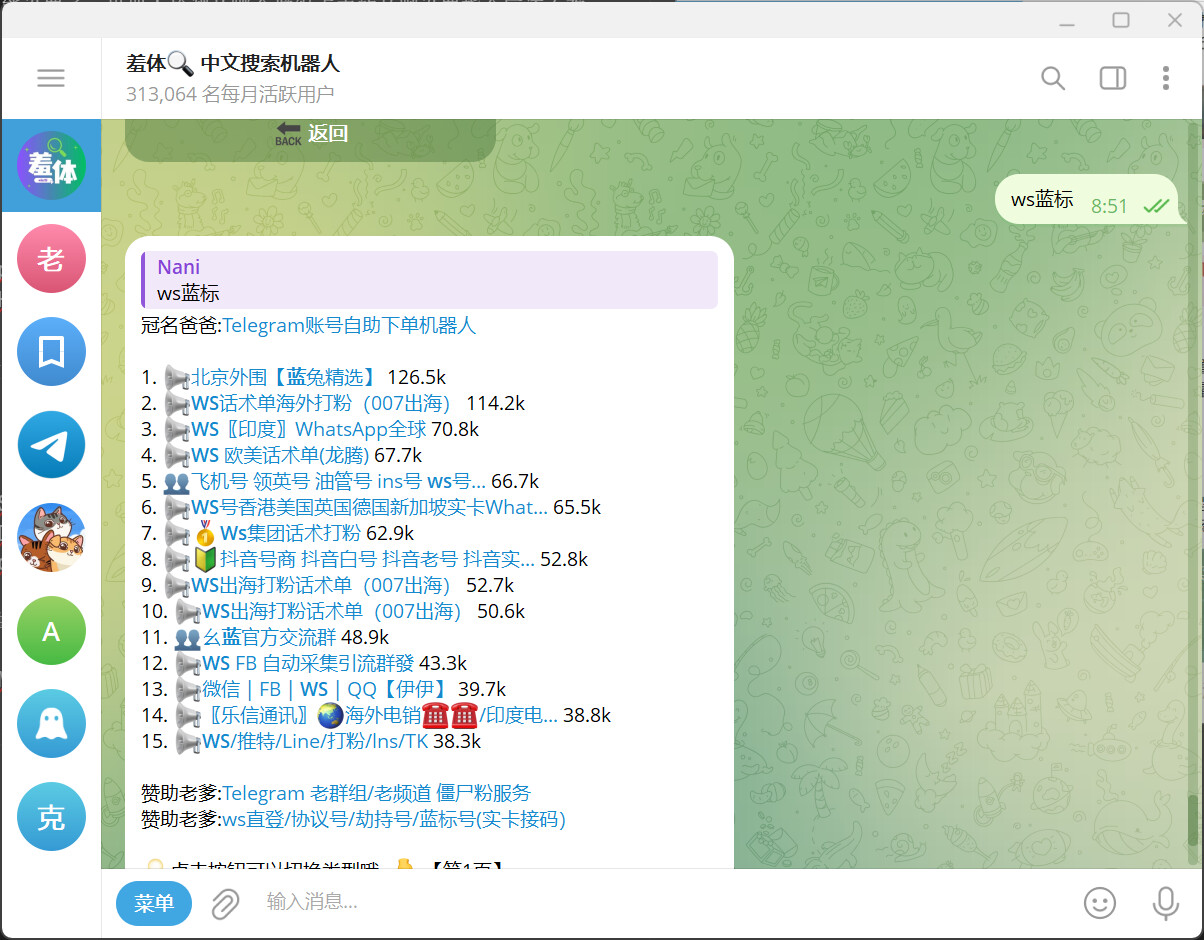
Task: Search within this chat using magnifier icon
Action: click(1052, 78)
